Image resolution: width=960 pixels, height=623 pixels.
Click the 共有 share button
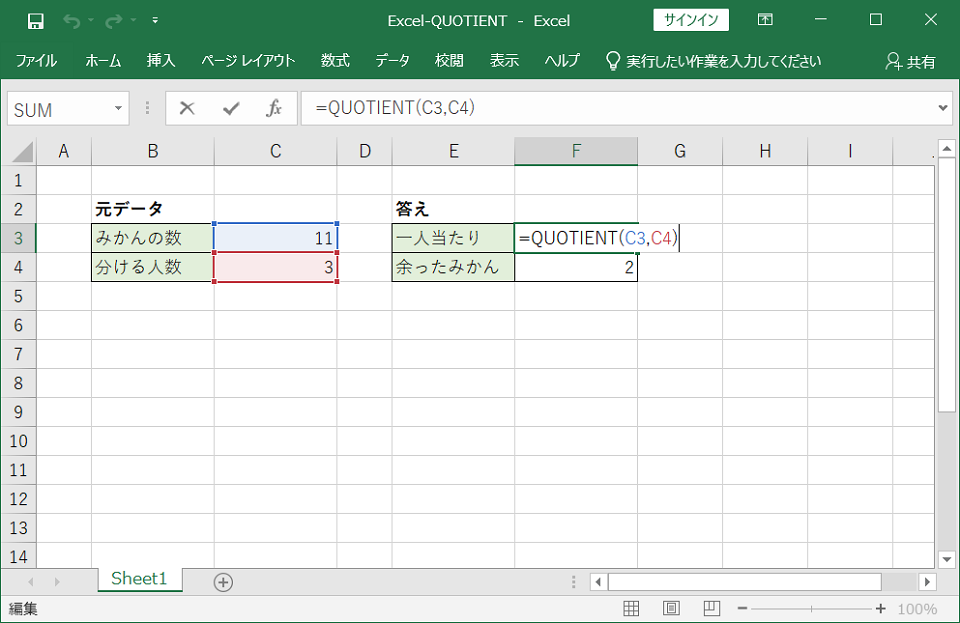[x=910, y=61]
